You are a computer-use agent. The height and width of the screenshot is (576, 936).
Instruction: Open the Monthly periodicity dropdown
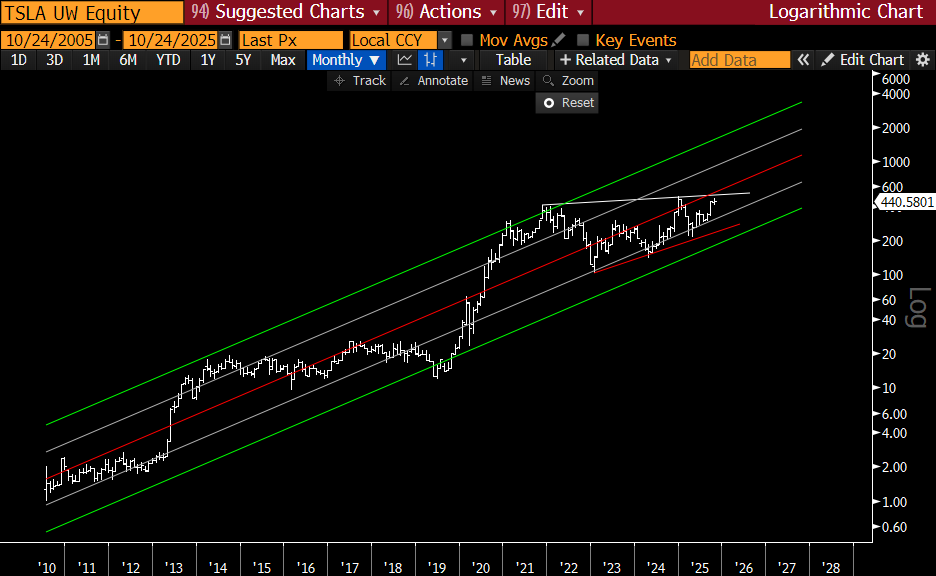click(346, 60)
